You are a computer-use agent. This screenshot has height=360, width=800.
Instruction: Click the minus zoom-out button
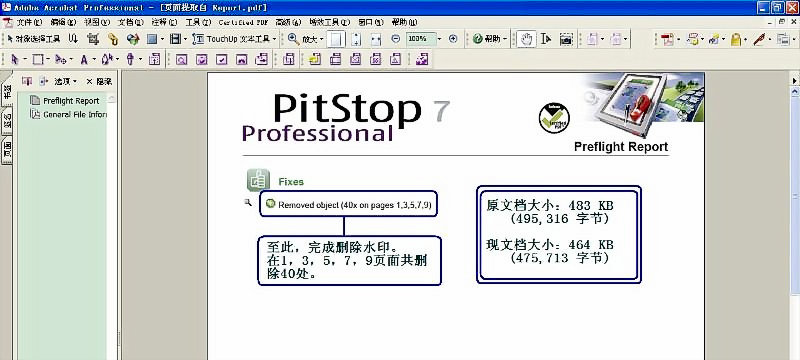click(395, 39)
